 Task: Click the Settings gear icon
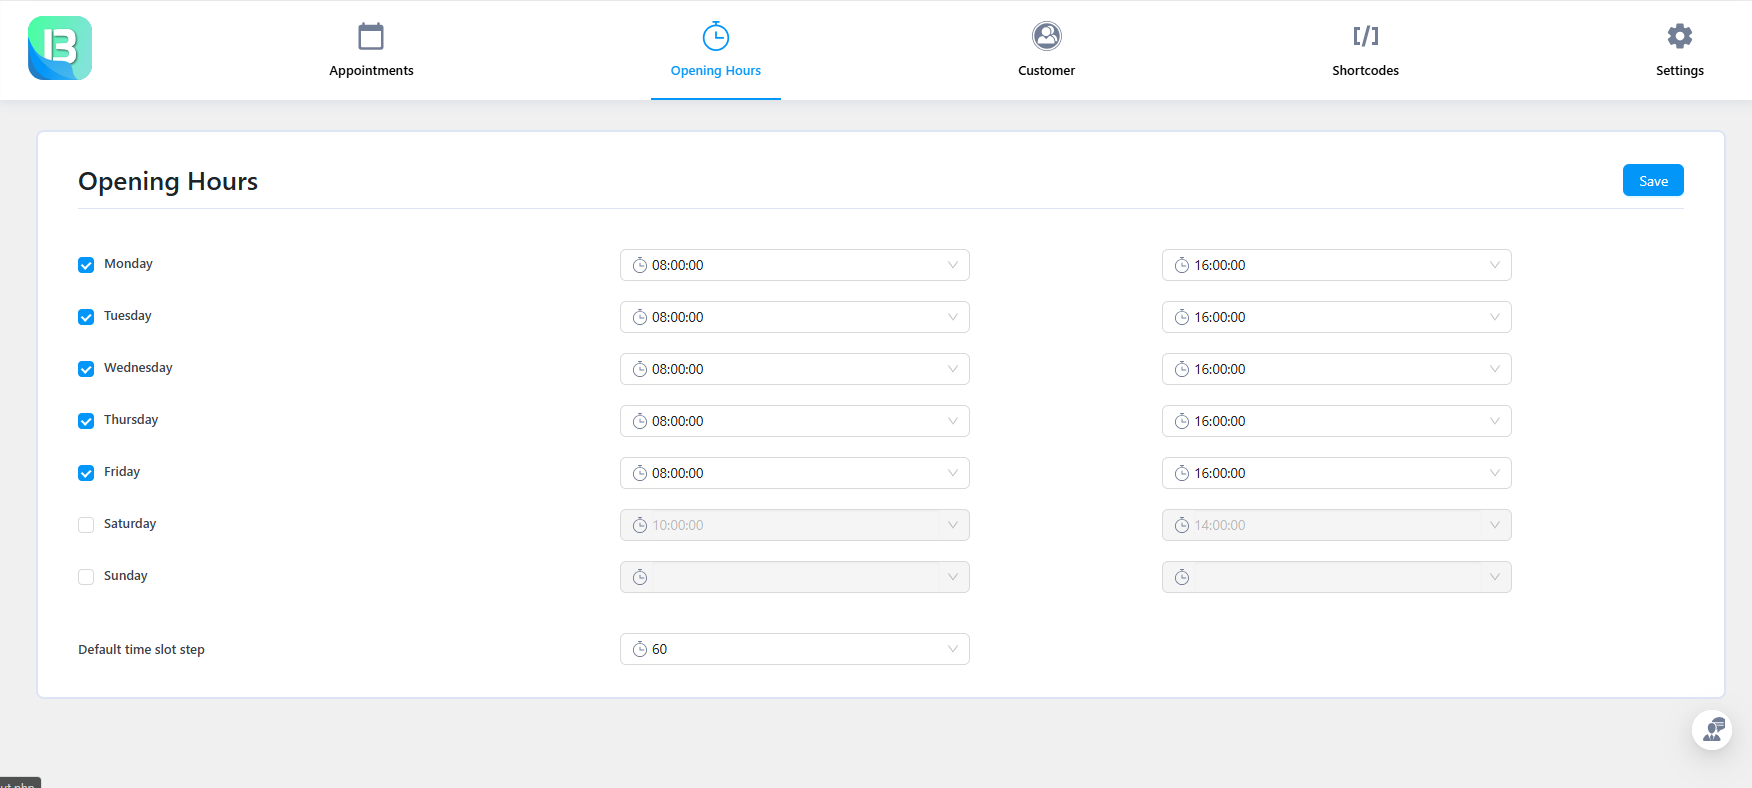(1680, 36)
